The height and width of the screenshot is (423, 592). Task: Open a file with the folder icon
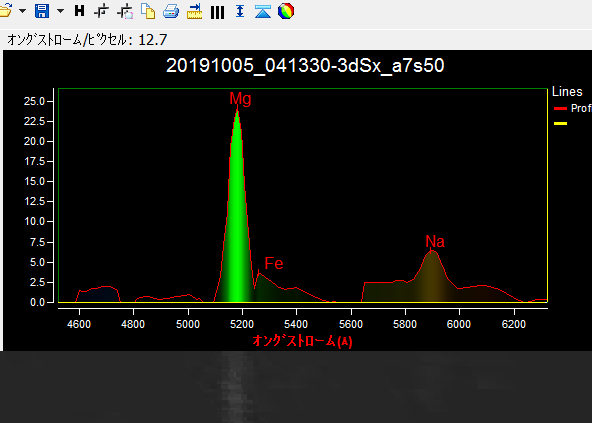pyautogui.click(x=5, y=11)
